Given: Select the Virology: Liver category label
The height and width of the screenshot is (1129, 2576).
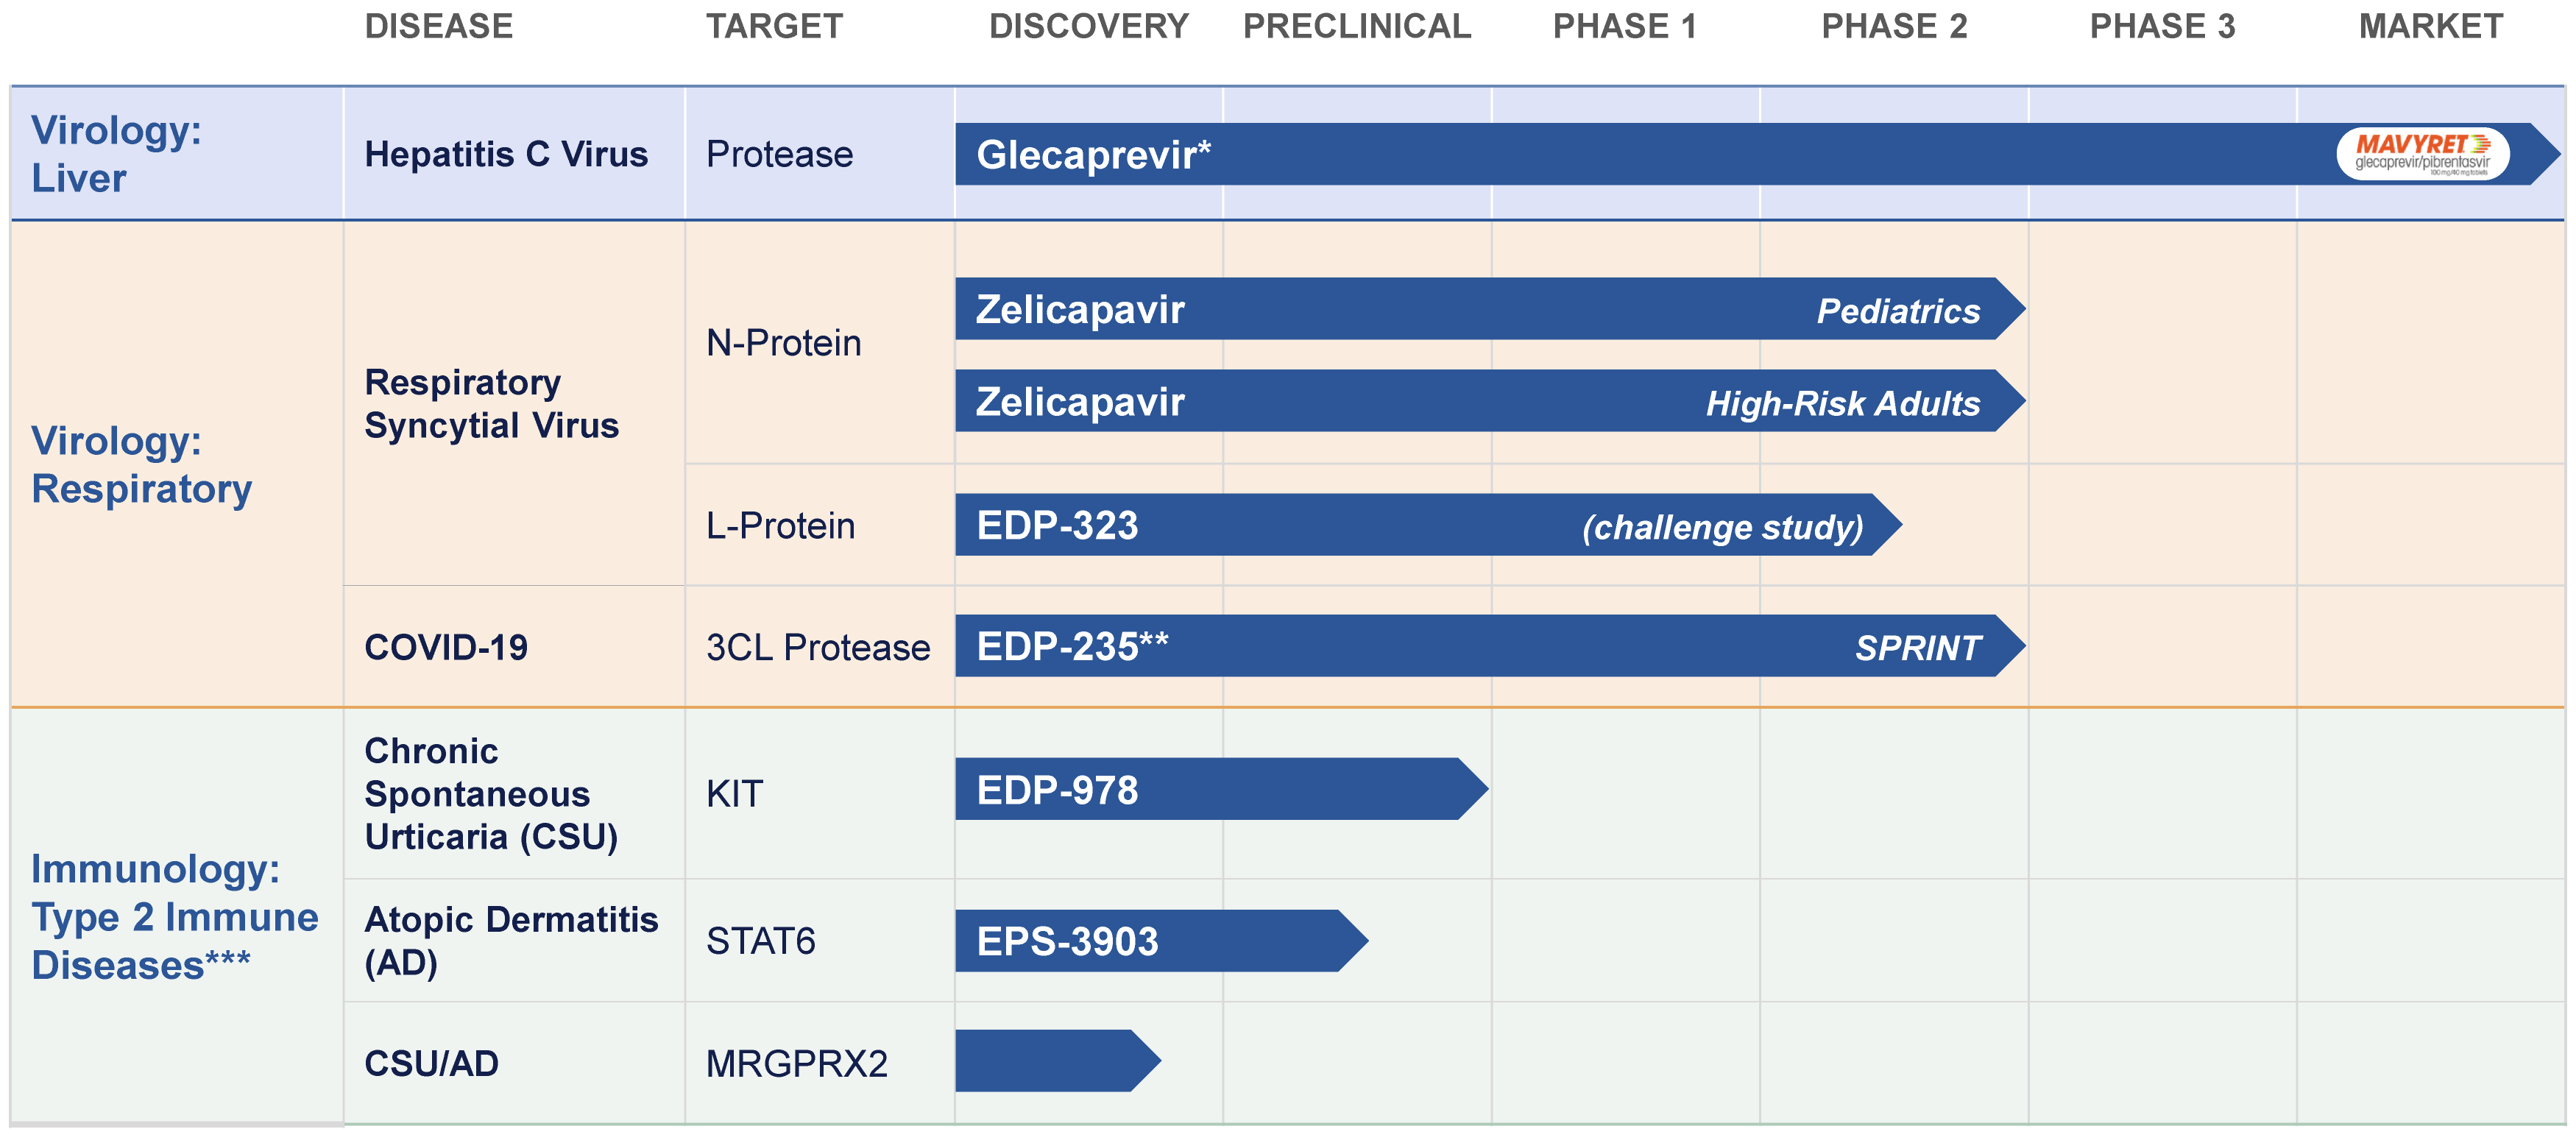Looking at the screenshot, I should 116,154.
